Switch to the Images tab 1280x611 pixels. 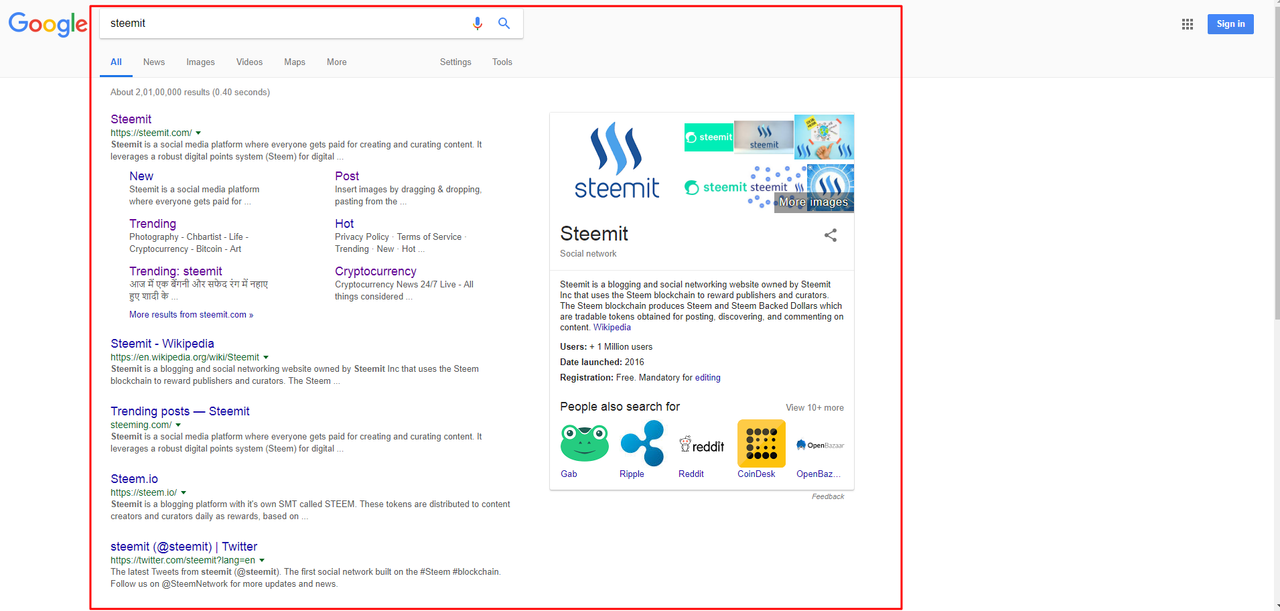pos(200,62)
